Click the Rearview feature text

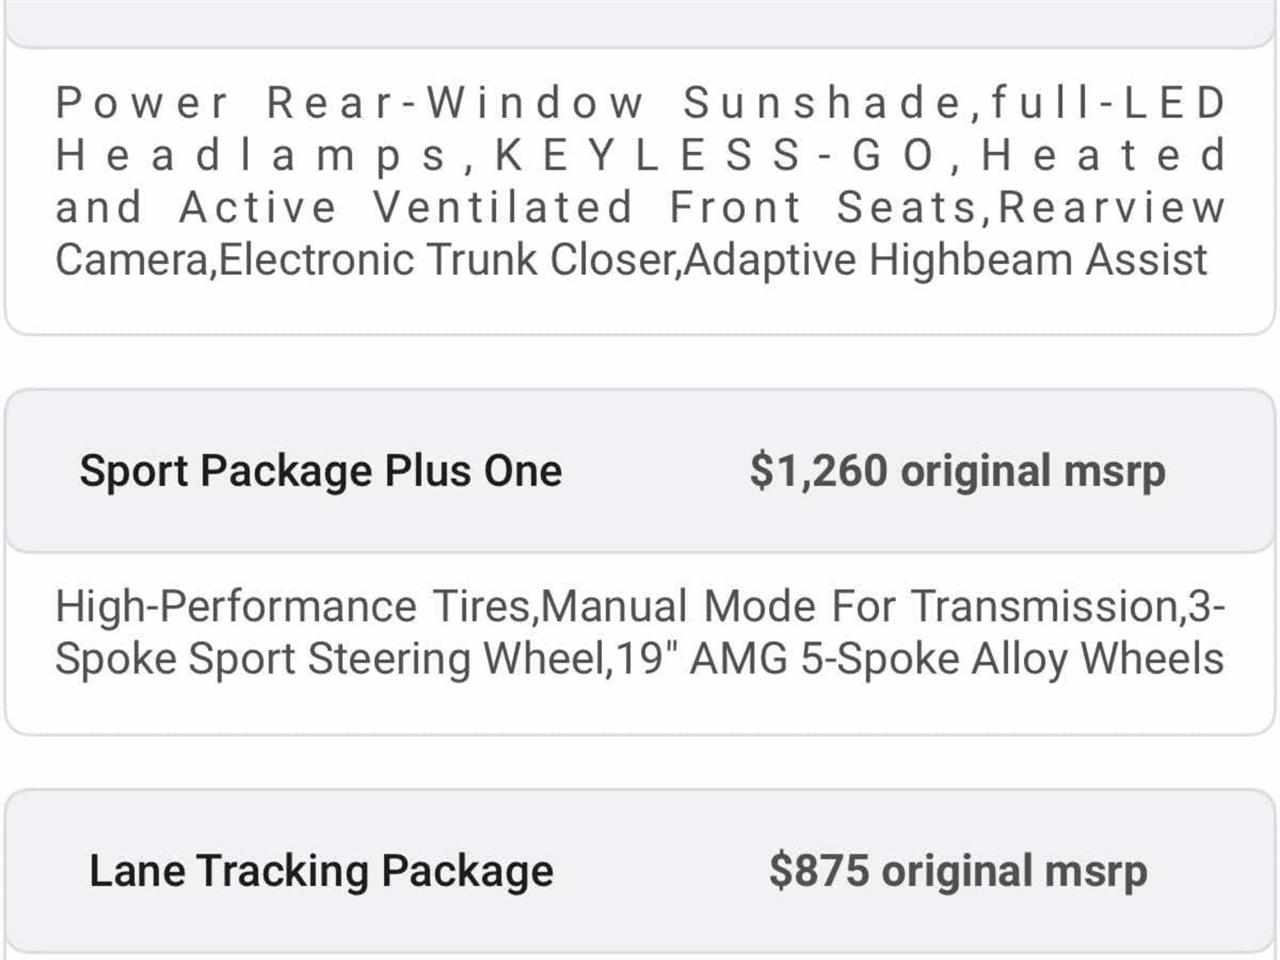1111,207
